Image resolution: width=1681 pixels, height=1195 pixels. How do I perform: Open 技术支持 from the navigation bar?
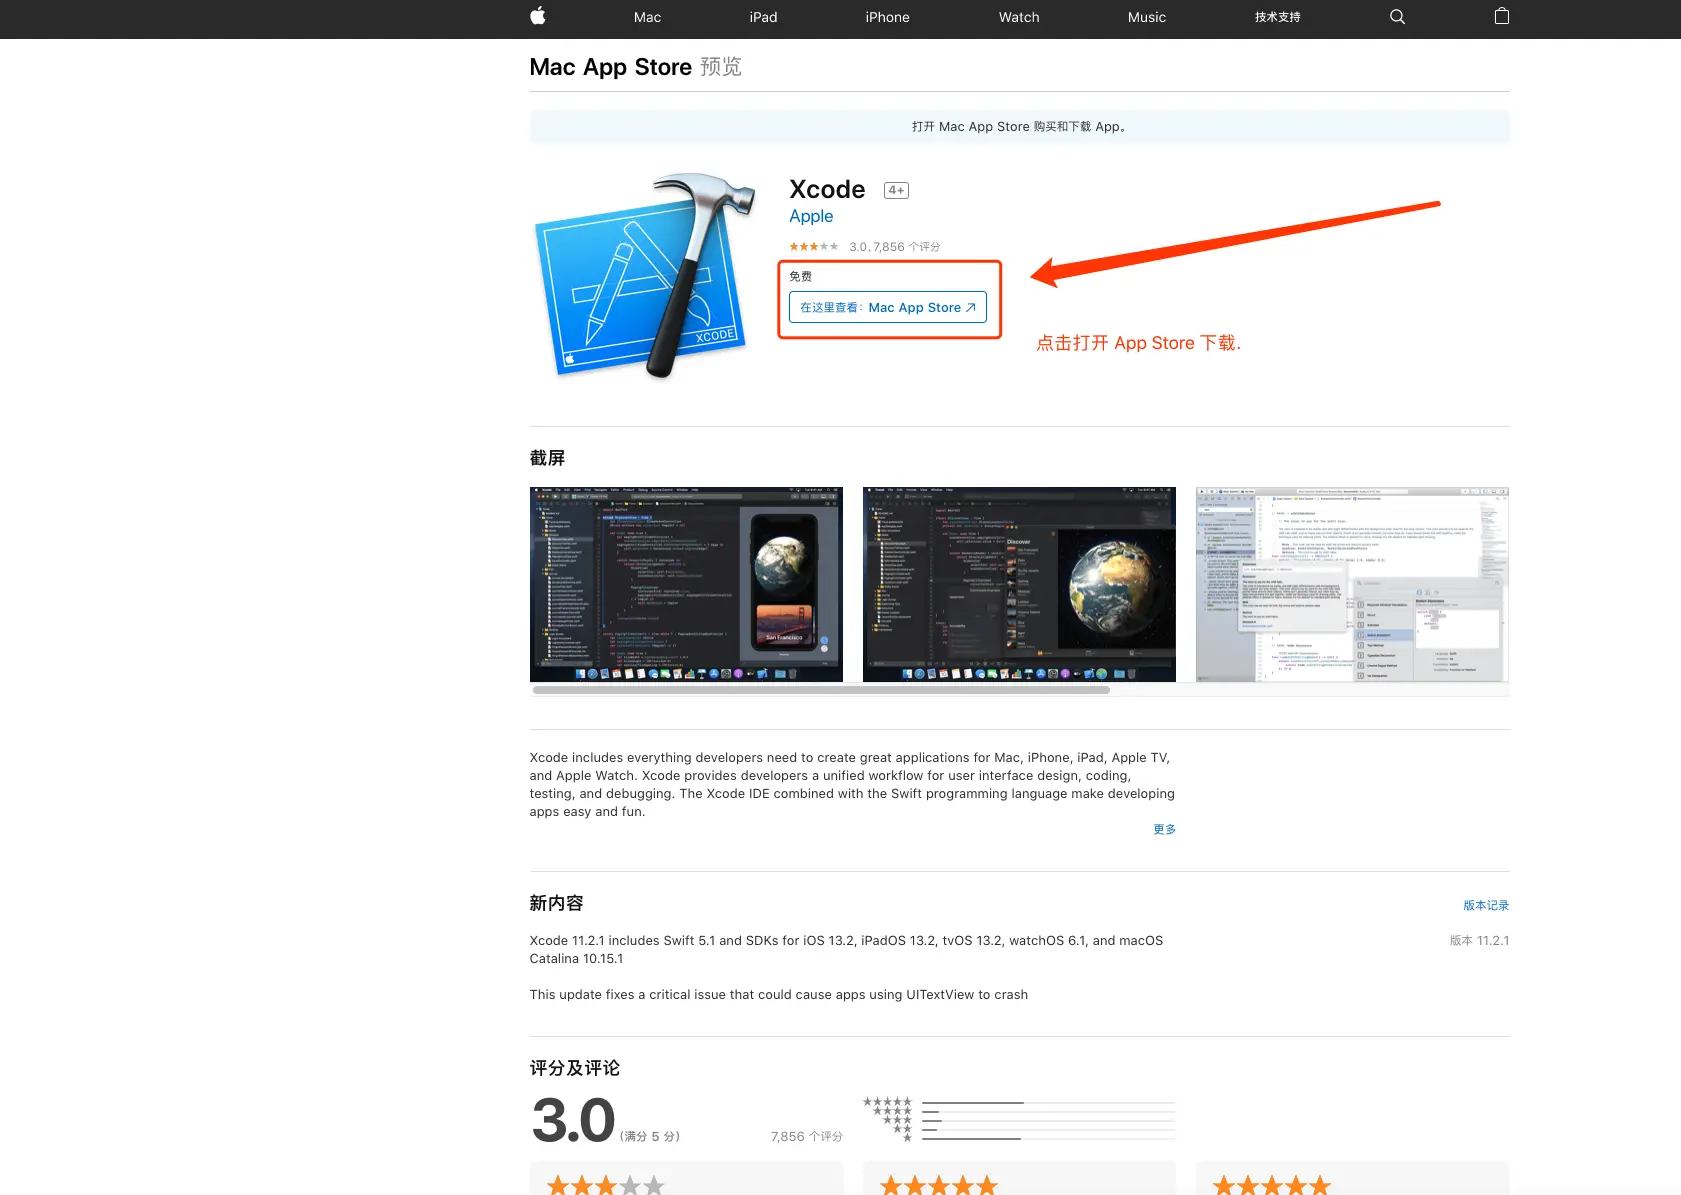1276,17
